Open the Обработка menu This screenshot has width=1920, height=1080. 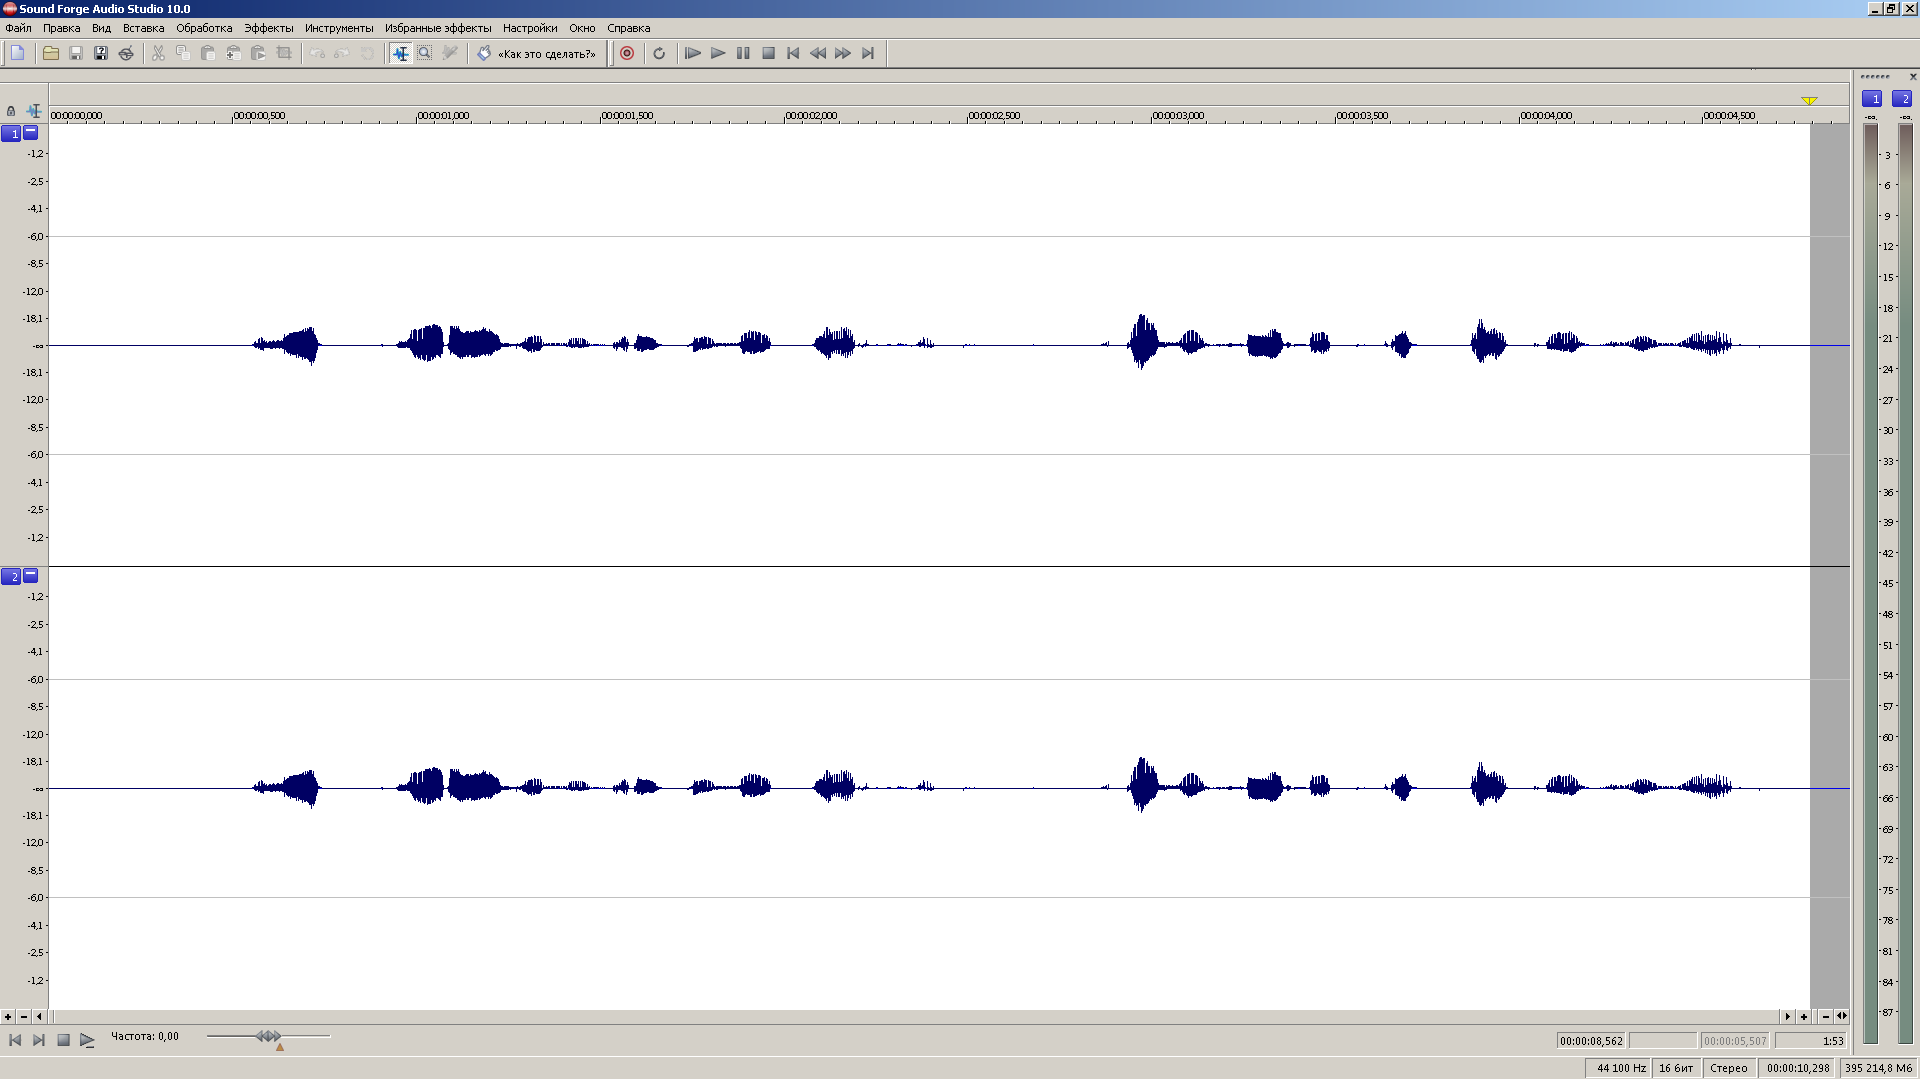click(x=204, y=28)
